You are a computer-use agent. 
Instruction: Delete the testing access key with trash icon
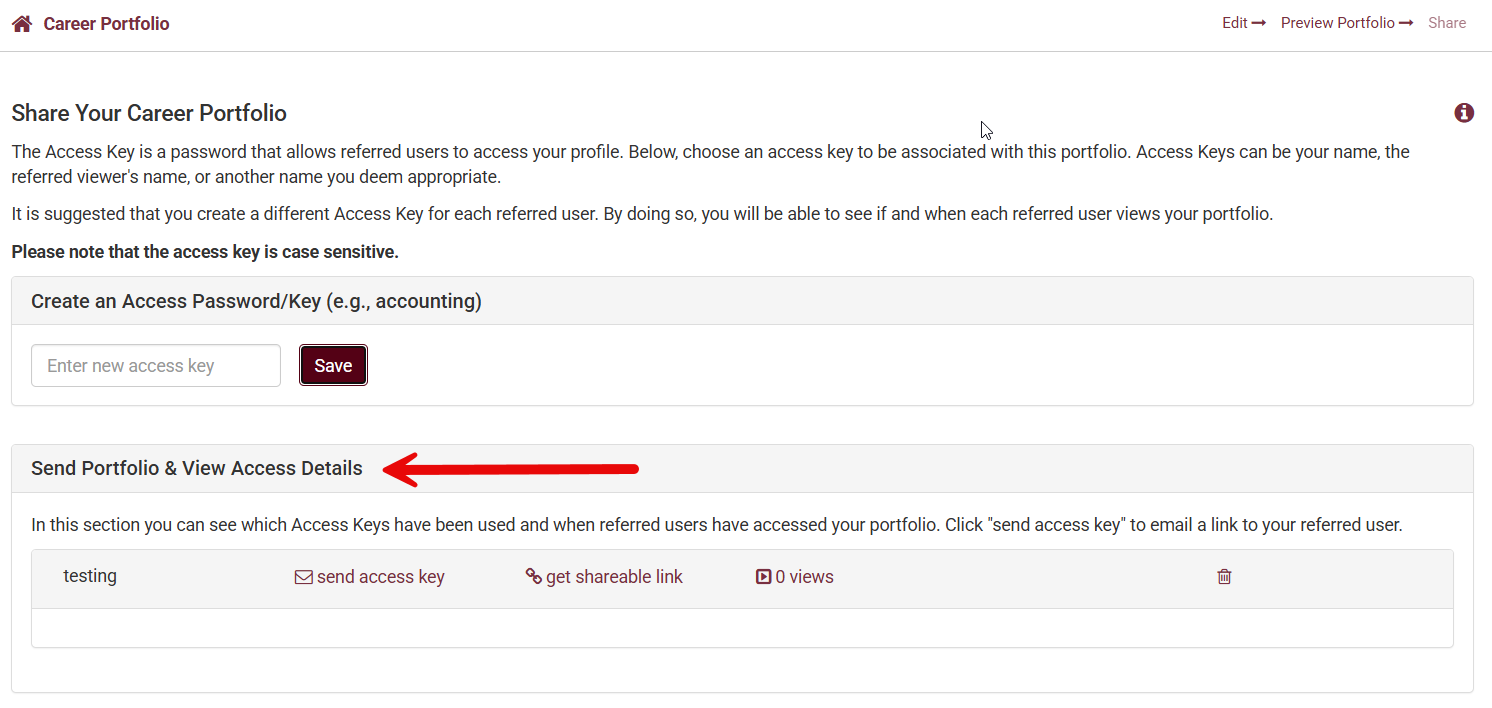(x=1224, y=577)
